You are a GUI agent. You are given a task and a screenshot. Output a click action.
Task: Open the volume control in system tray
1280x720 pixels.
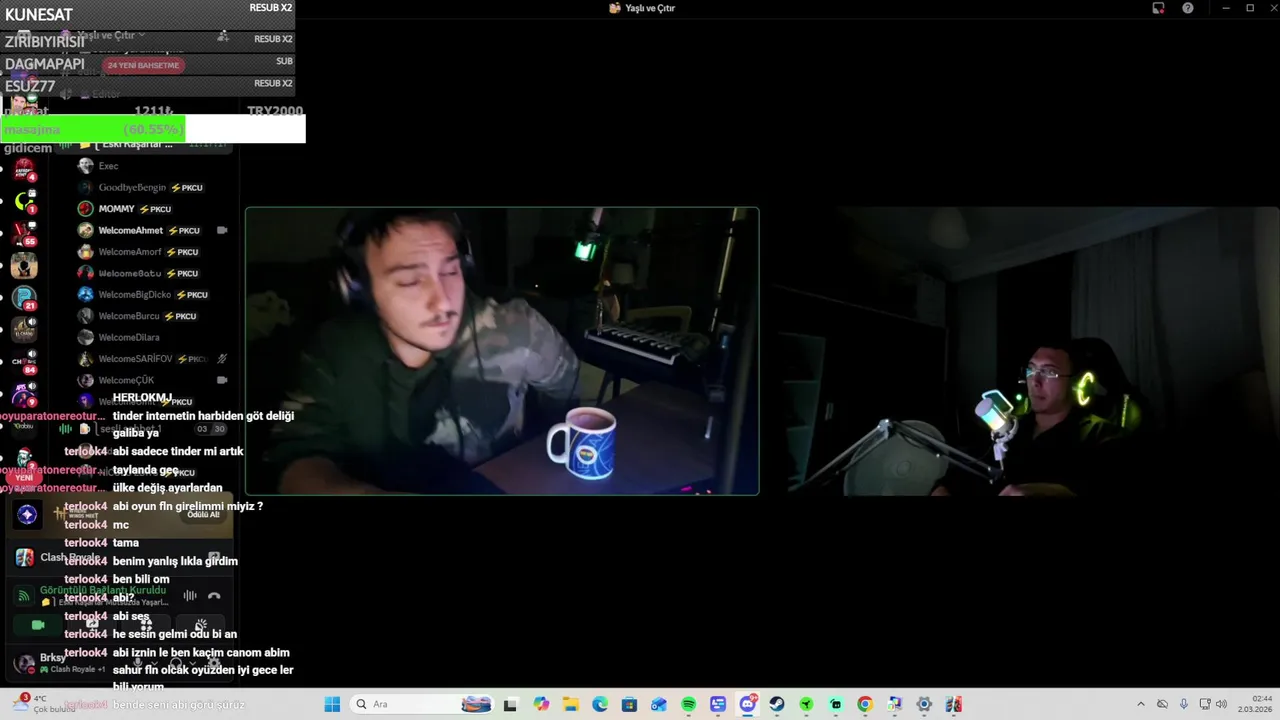1221,704
